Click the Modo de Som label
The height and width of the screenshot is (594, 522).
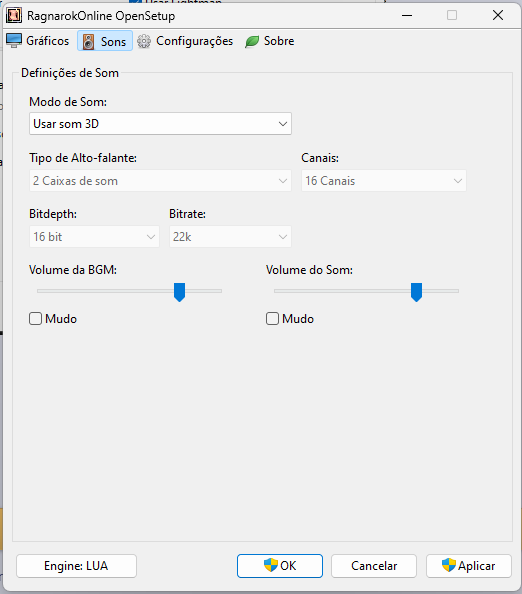click(68, 102)
